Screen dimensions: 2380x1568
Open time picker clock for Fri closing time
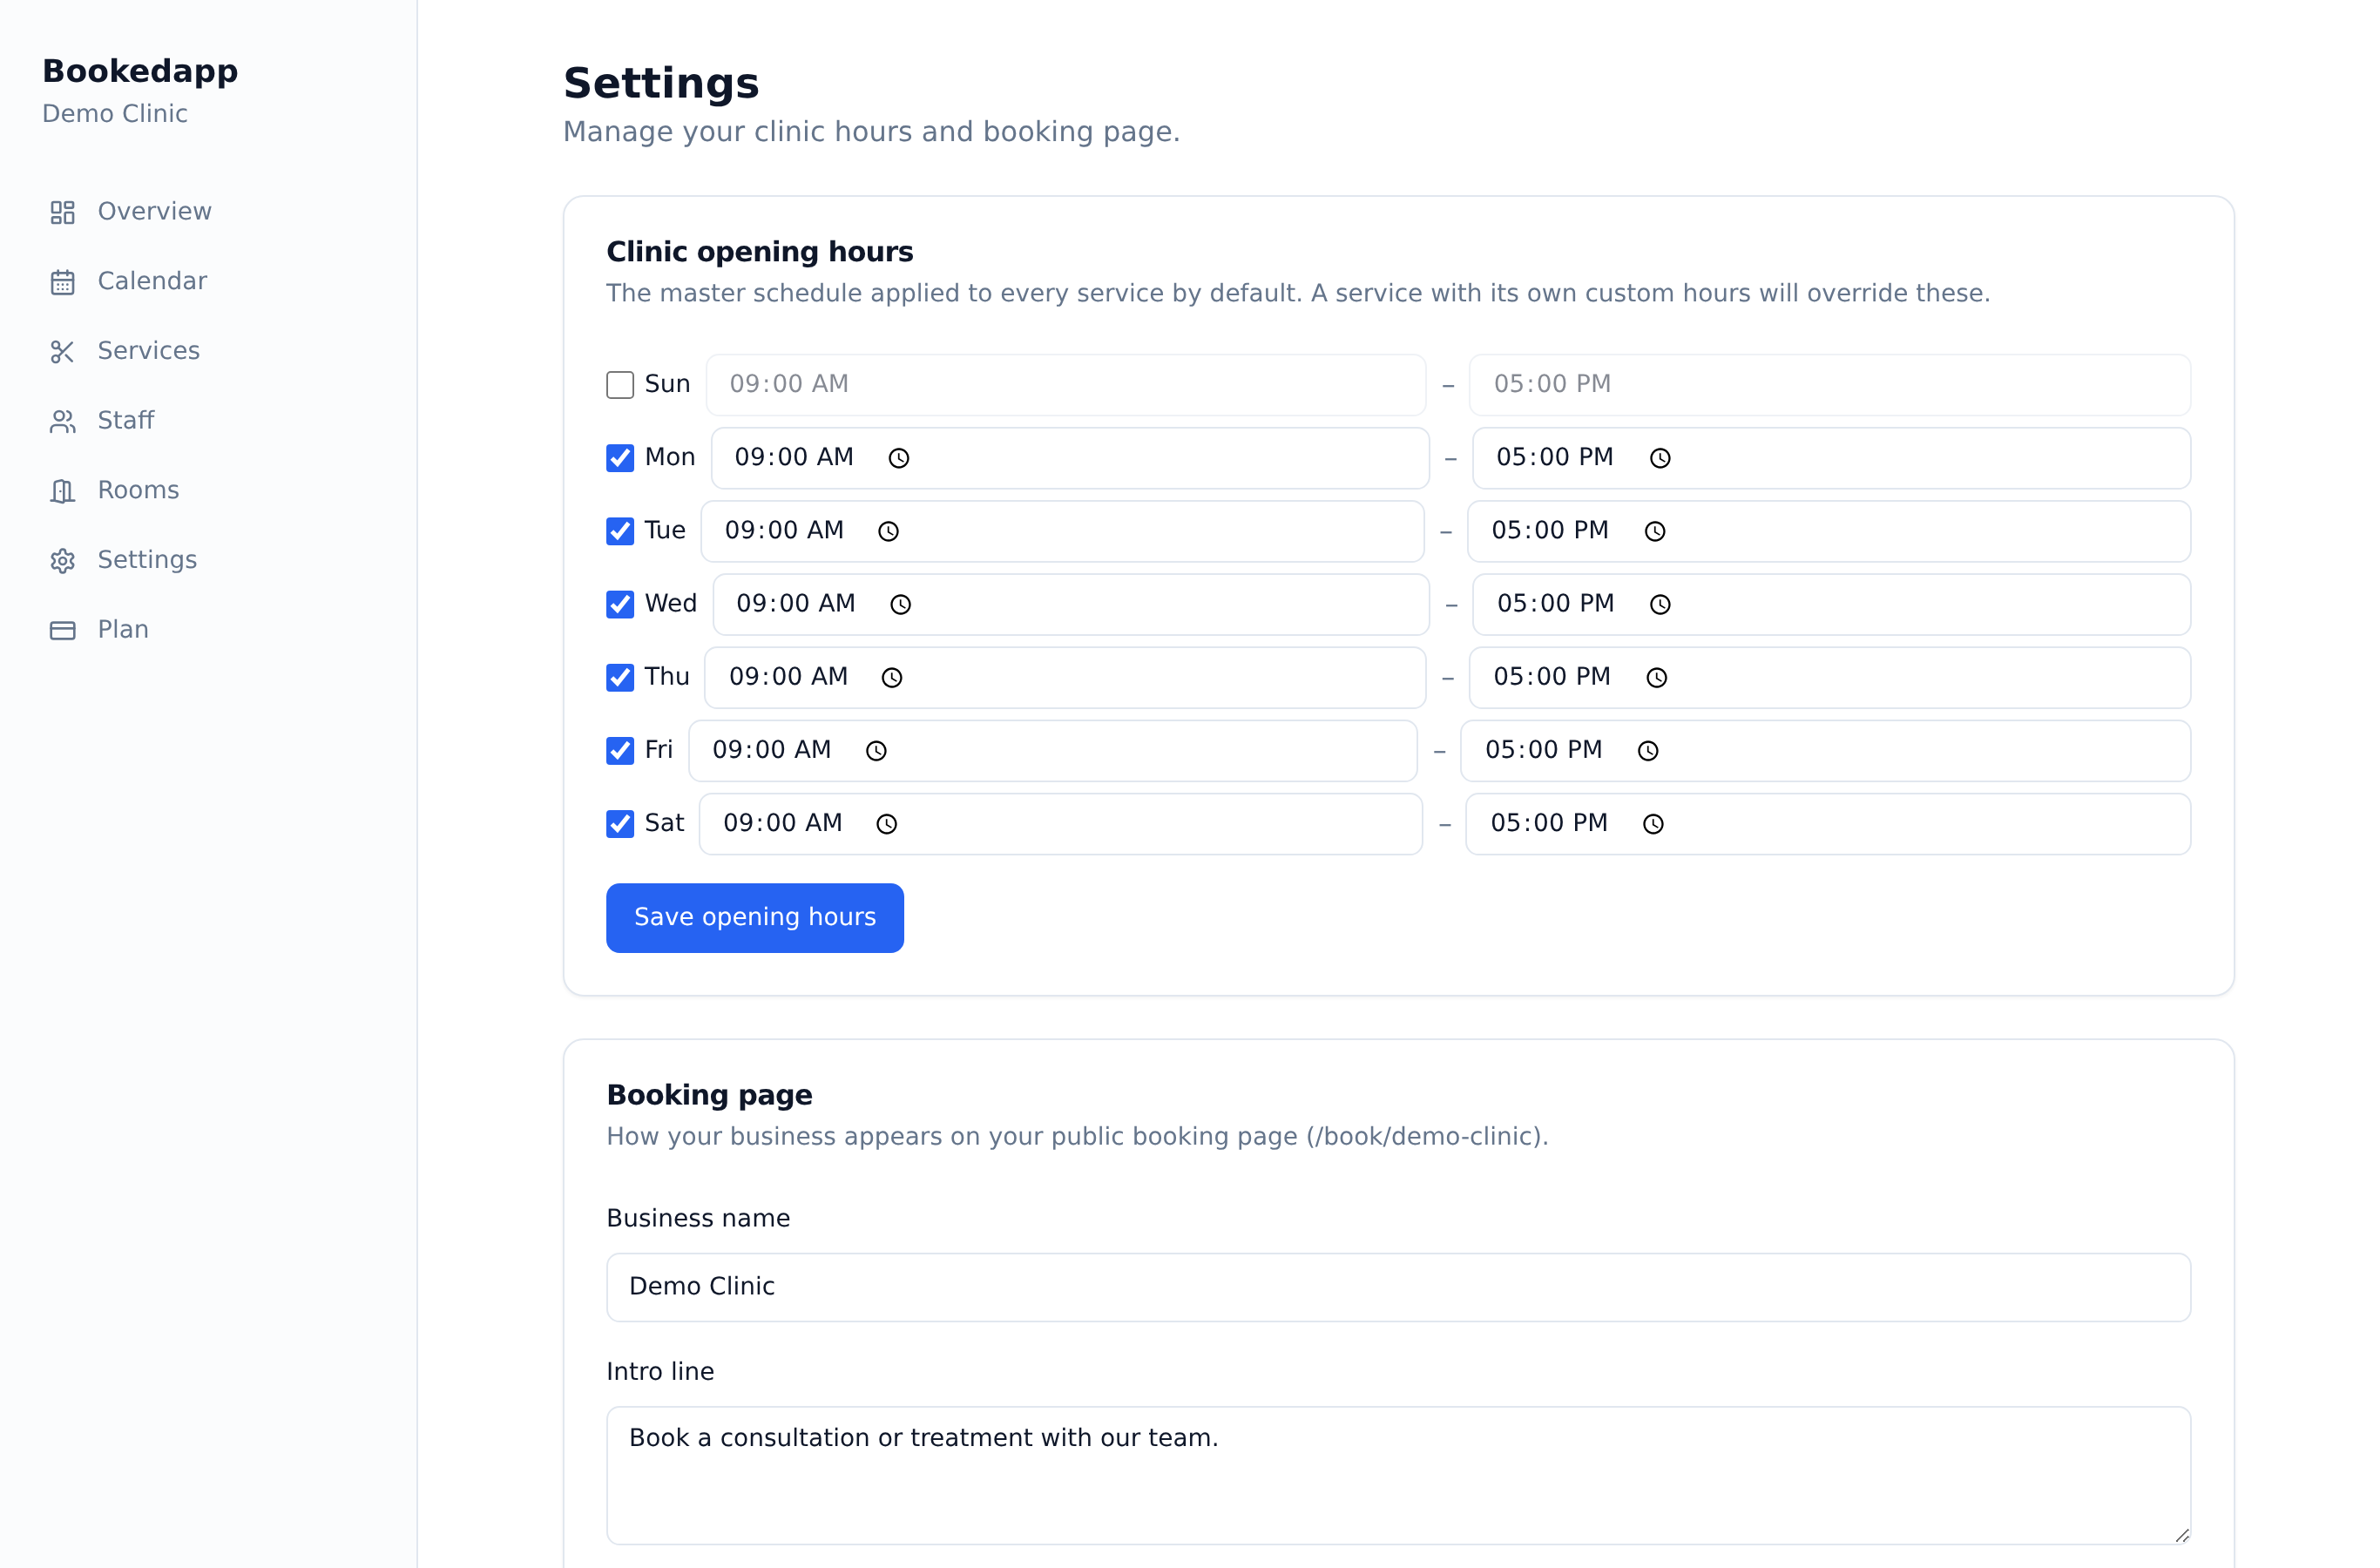(x=1648, y=750)
